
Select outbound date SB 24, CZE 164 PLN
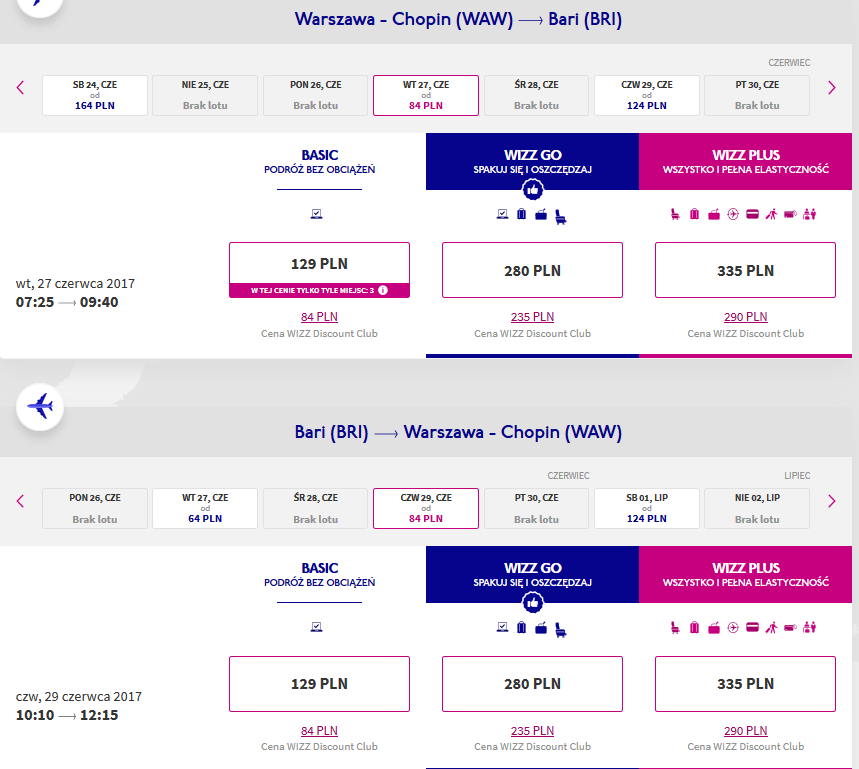click(95, 95)
